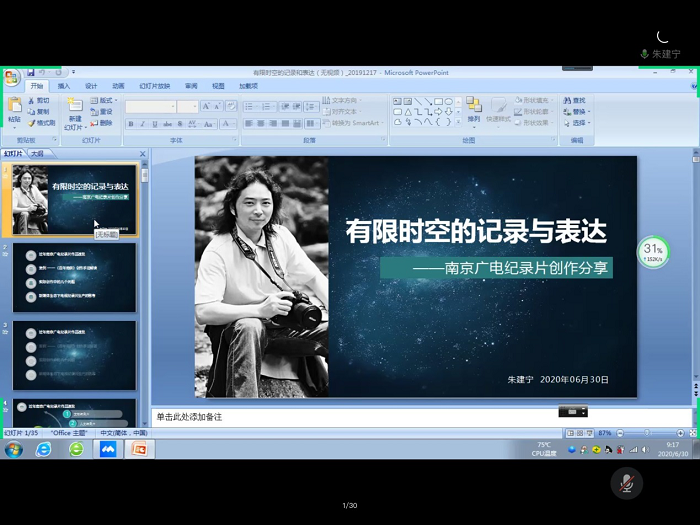Select the second slide thumbnail

coord(74,277)
